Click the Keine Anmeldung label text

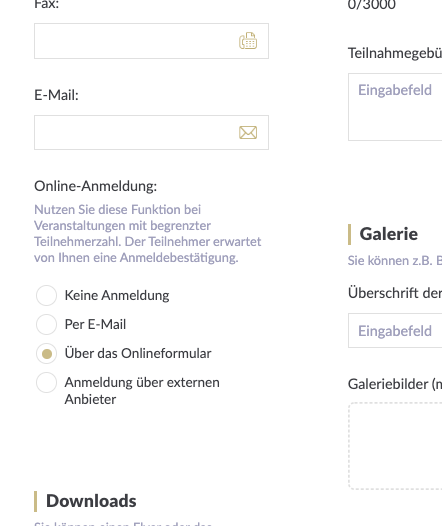117,296
